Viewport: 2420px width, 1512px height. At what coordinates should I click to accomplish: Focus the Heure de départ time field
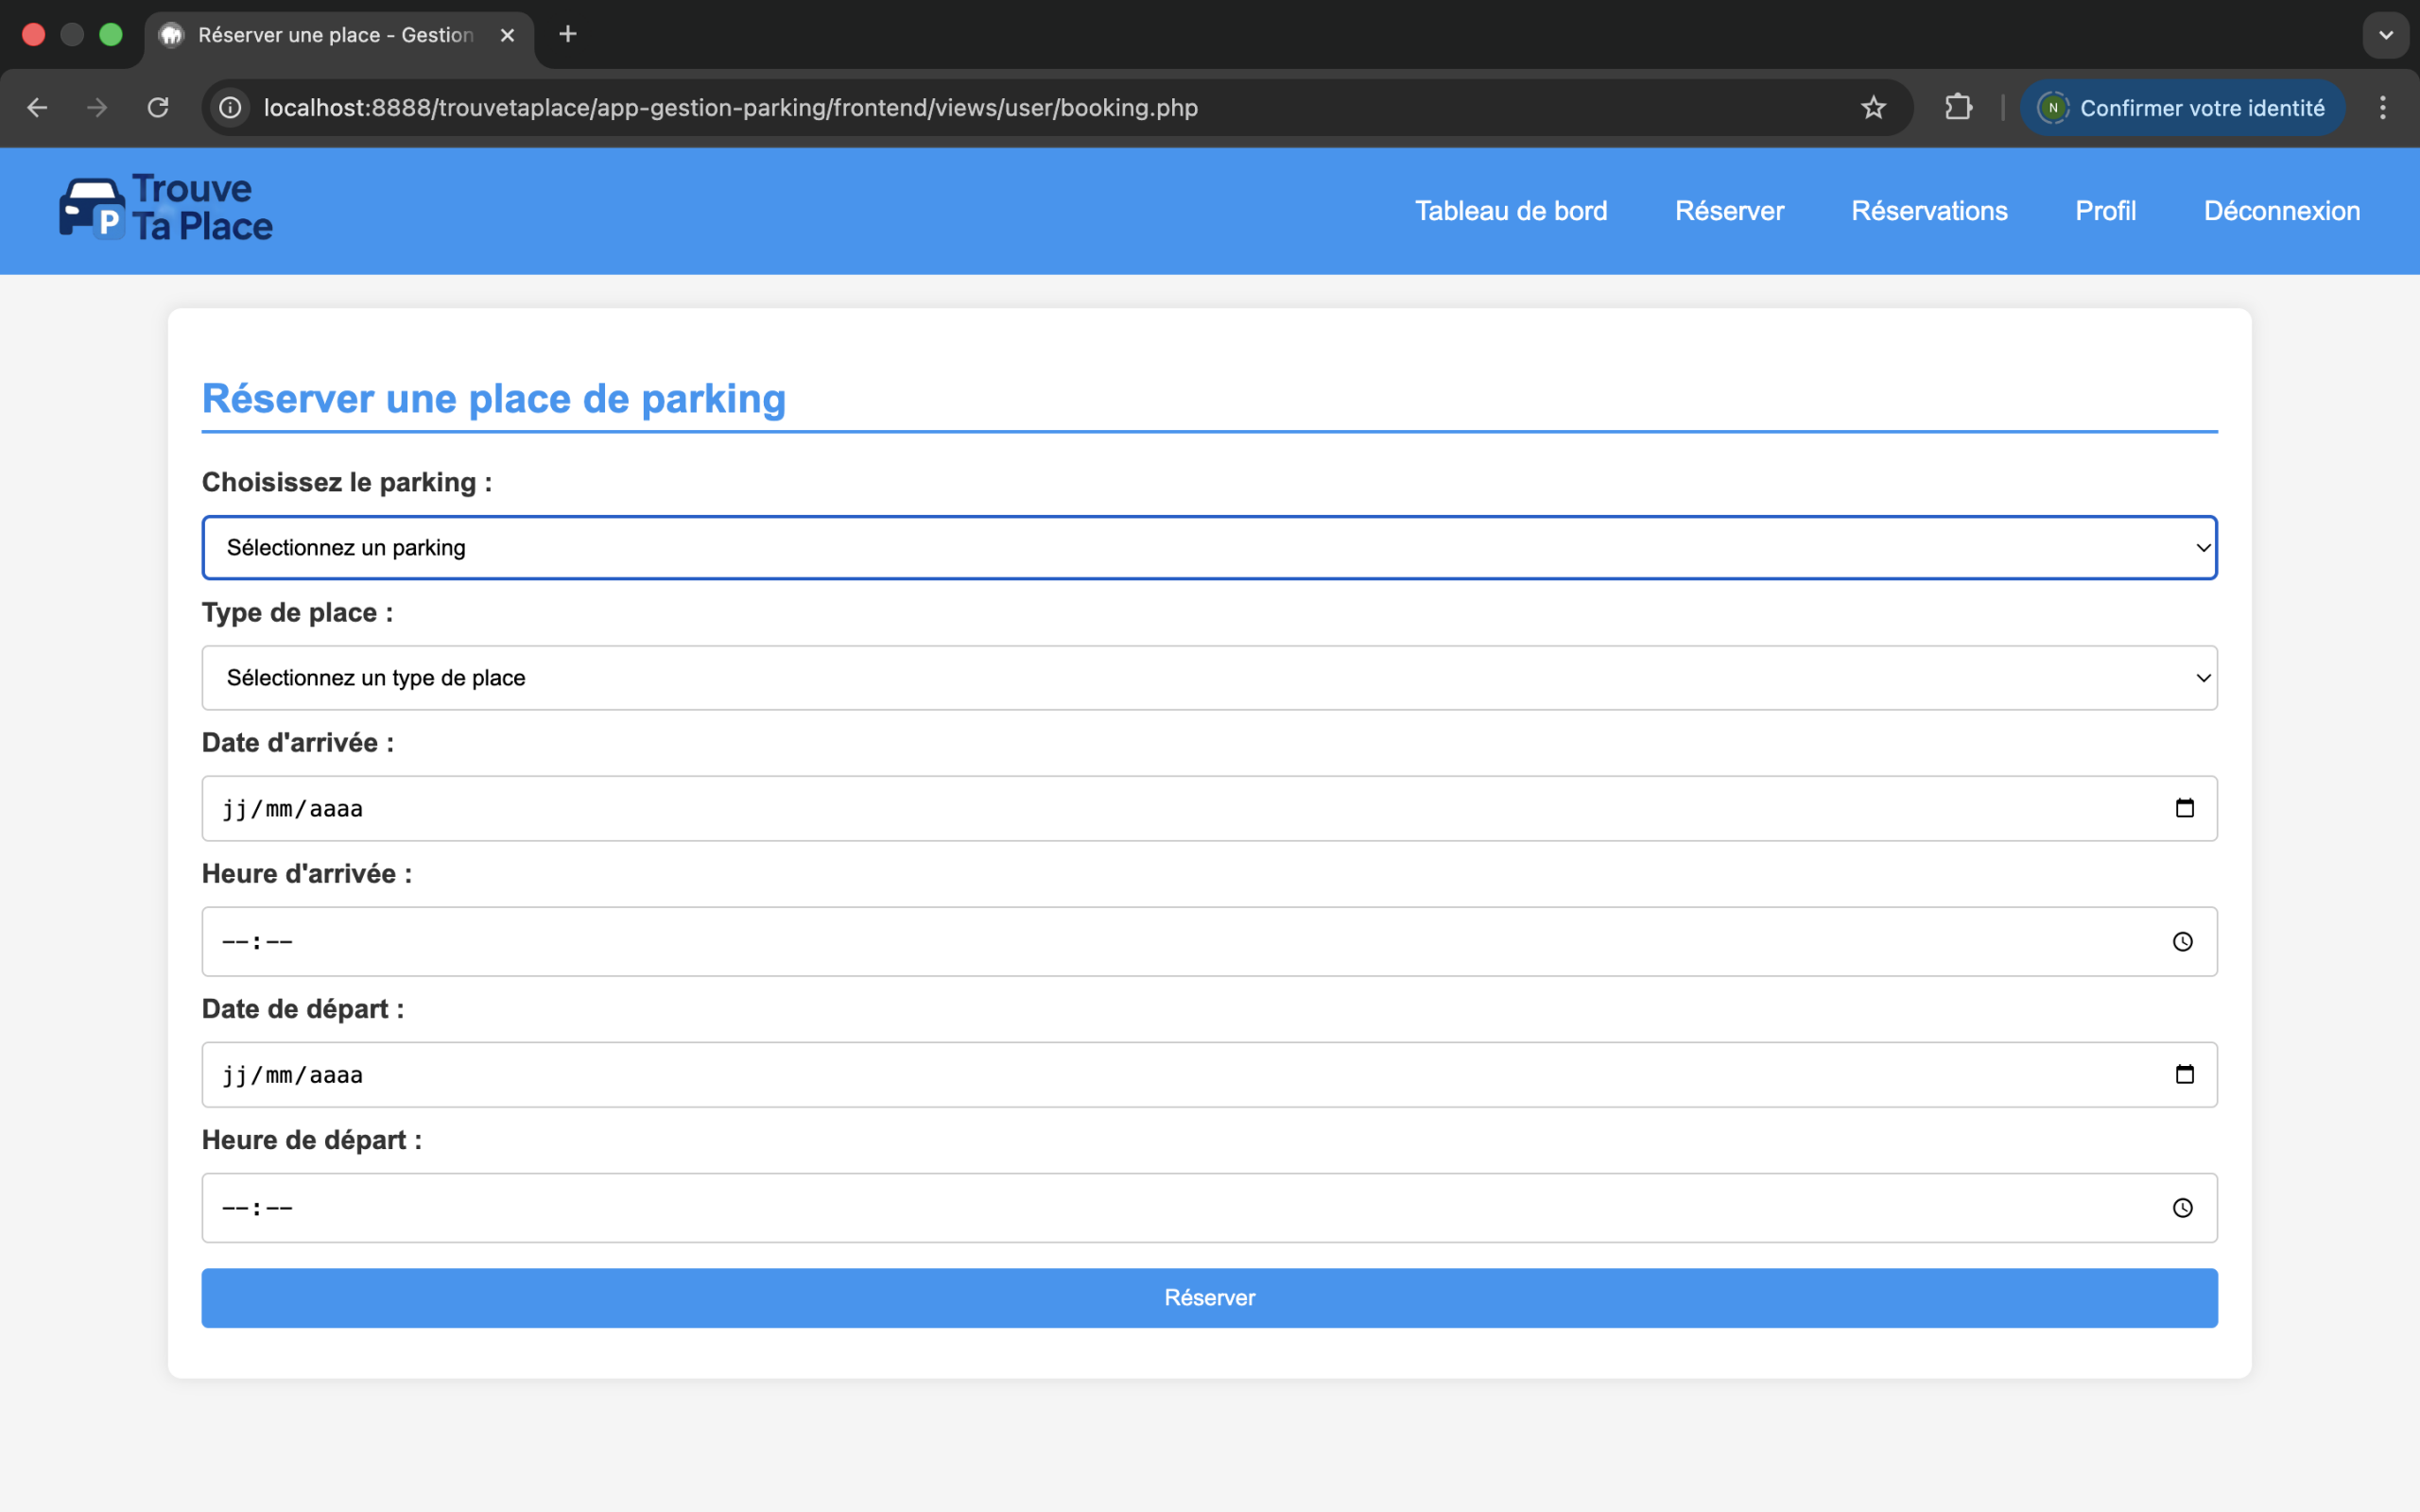(1100, 1208)
